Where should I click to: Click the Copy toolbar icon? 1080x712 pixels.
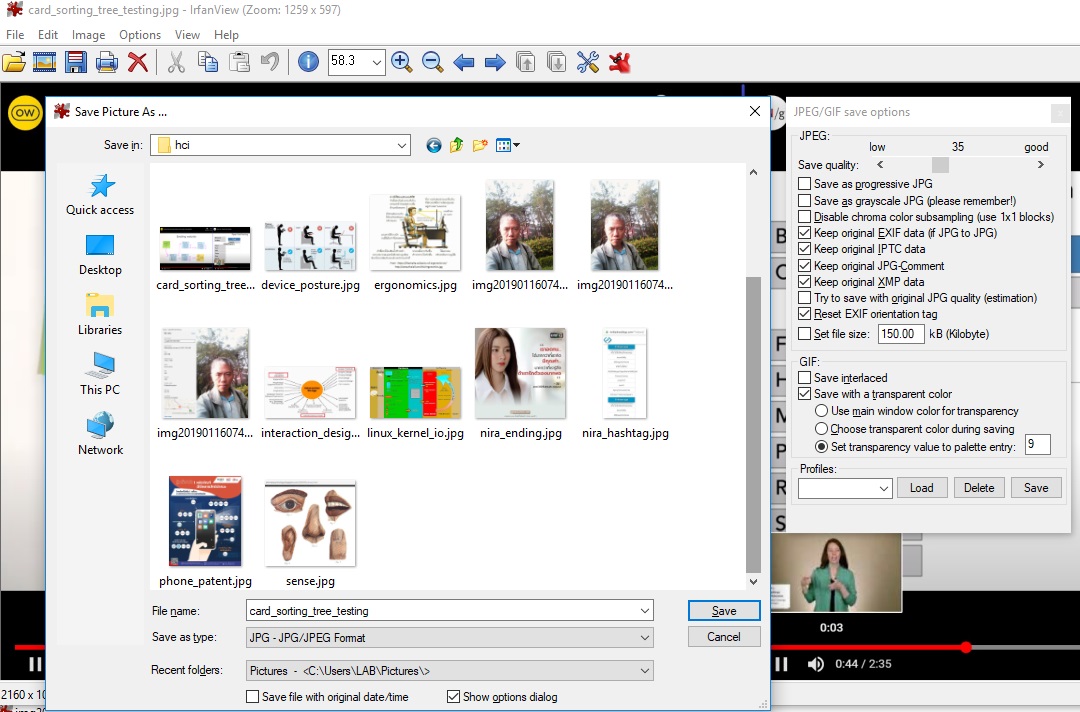pos(207,62)
